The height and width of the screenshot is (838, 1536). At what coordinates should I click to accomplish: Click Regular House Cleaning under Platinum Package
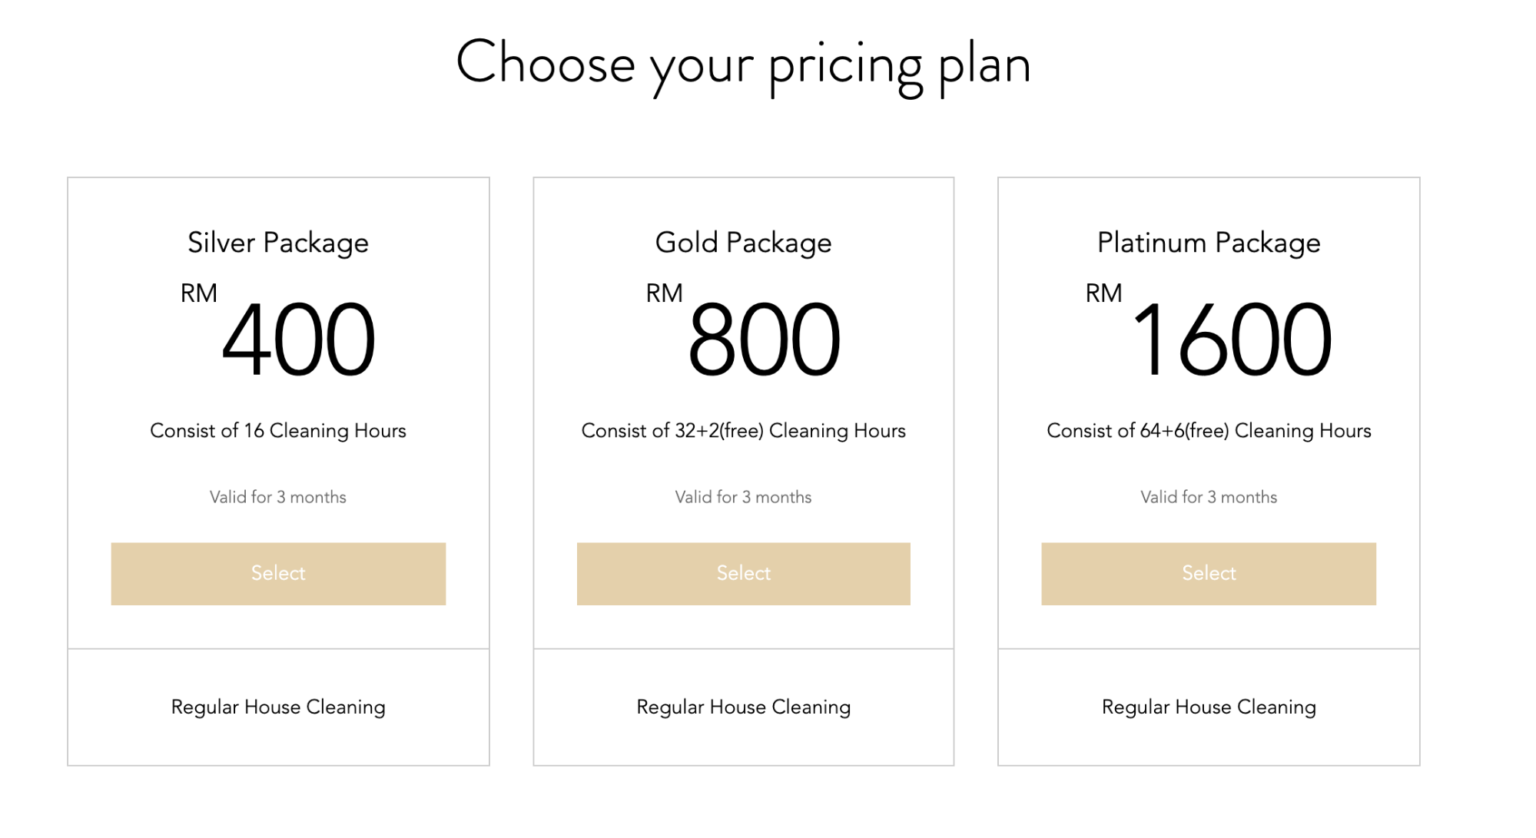pos(1208,707)
